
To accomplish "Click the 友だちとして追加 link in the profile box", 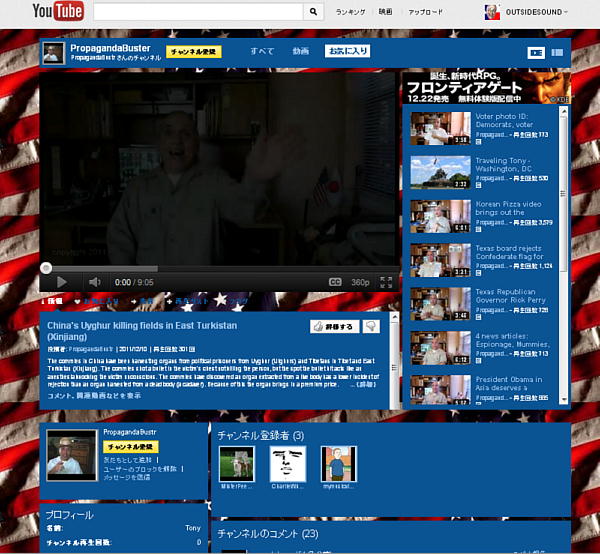I will click(128, 460).
